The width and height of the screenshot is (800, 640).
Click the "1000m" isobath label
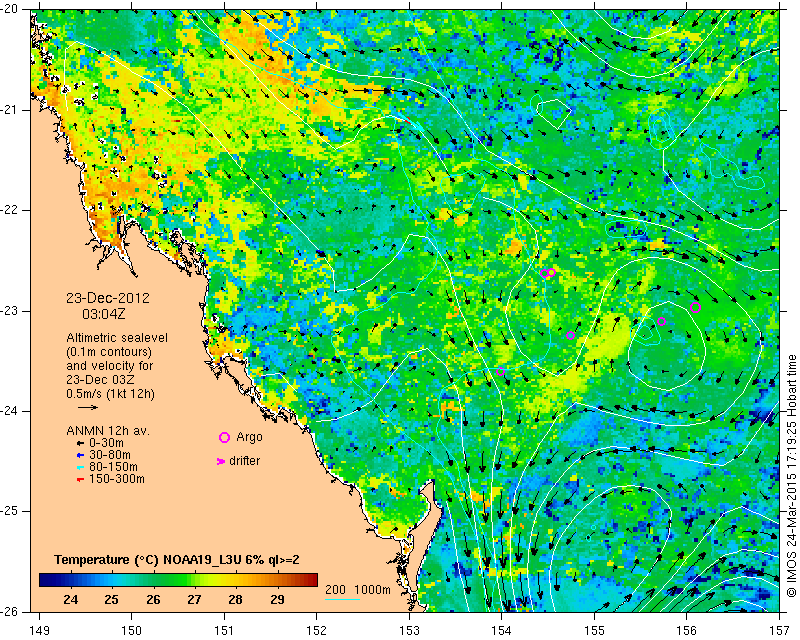[372, 590]
